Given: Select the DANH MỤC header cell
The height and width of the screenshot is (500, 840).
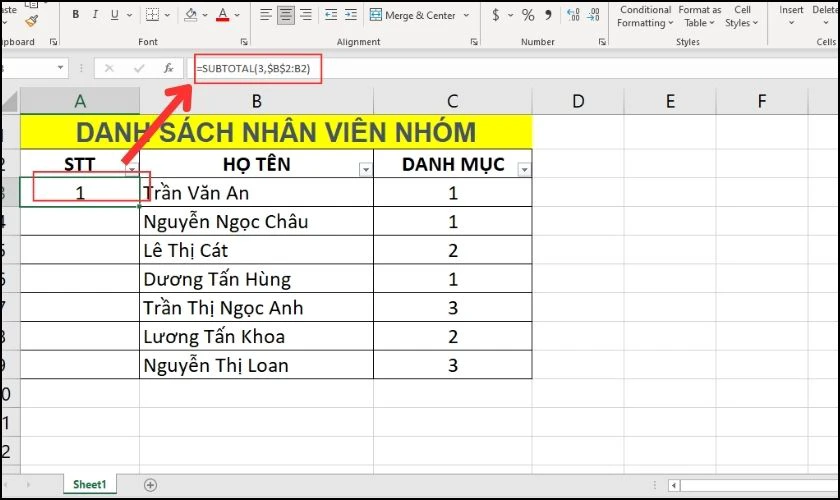Looking at the screenshot, I should (x=453, y=164).
